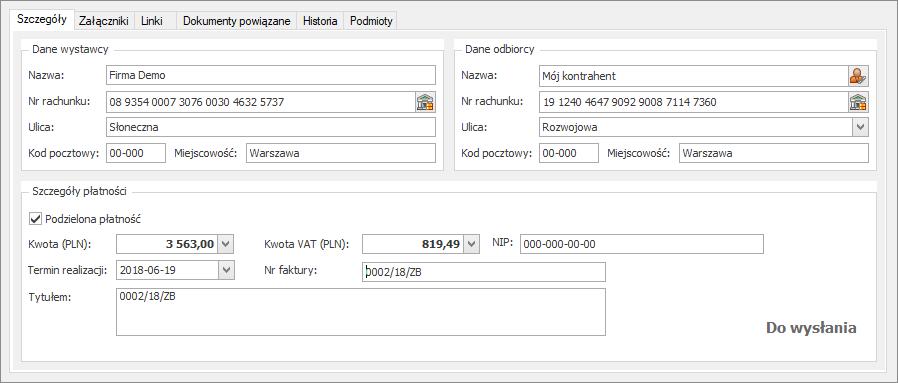
Task: Go to Dokumenty powiązane tab
Action: (x=237, y=21)
